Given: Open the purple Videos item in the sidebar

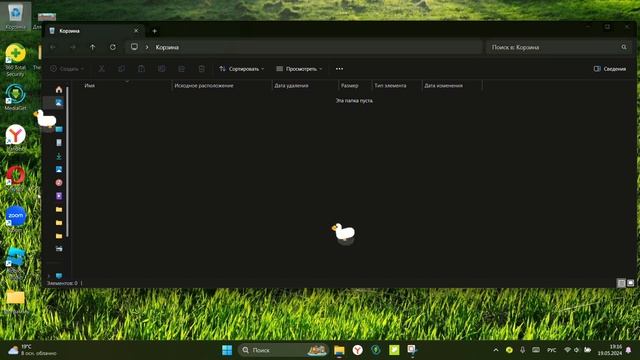Looking at the screenshot, I should tap(59, 196).
